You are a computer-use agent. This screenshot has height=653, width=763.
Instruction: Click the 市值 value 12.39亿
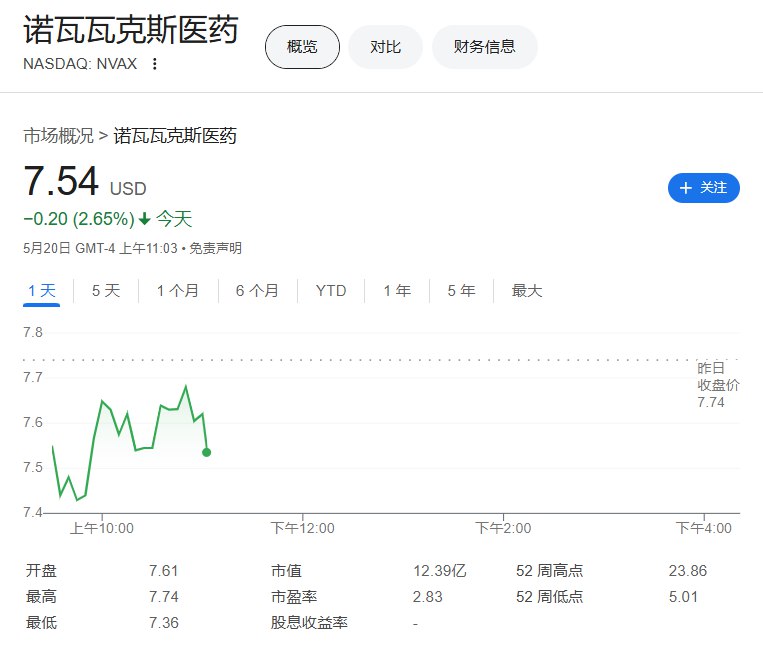(x=439, y=570)
